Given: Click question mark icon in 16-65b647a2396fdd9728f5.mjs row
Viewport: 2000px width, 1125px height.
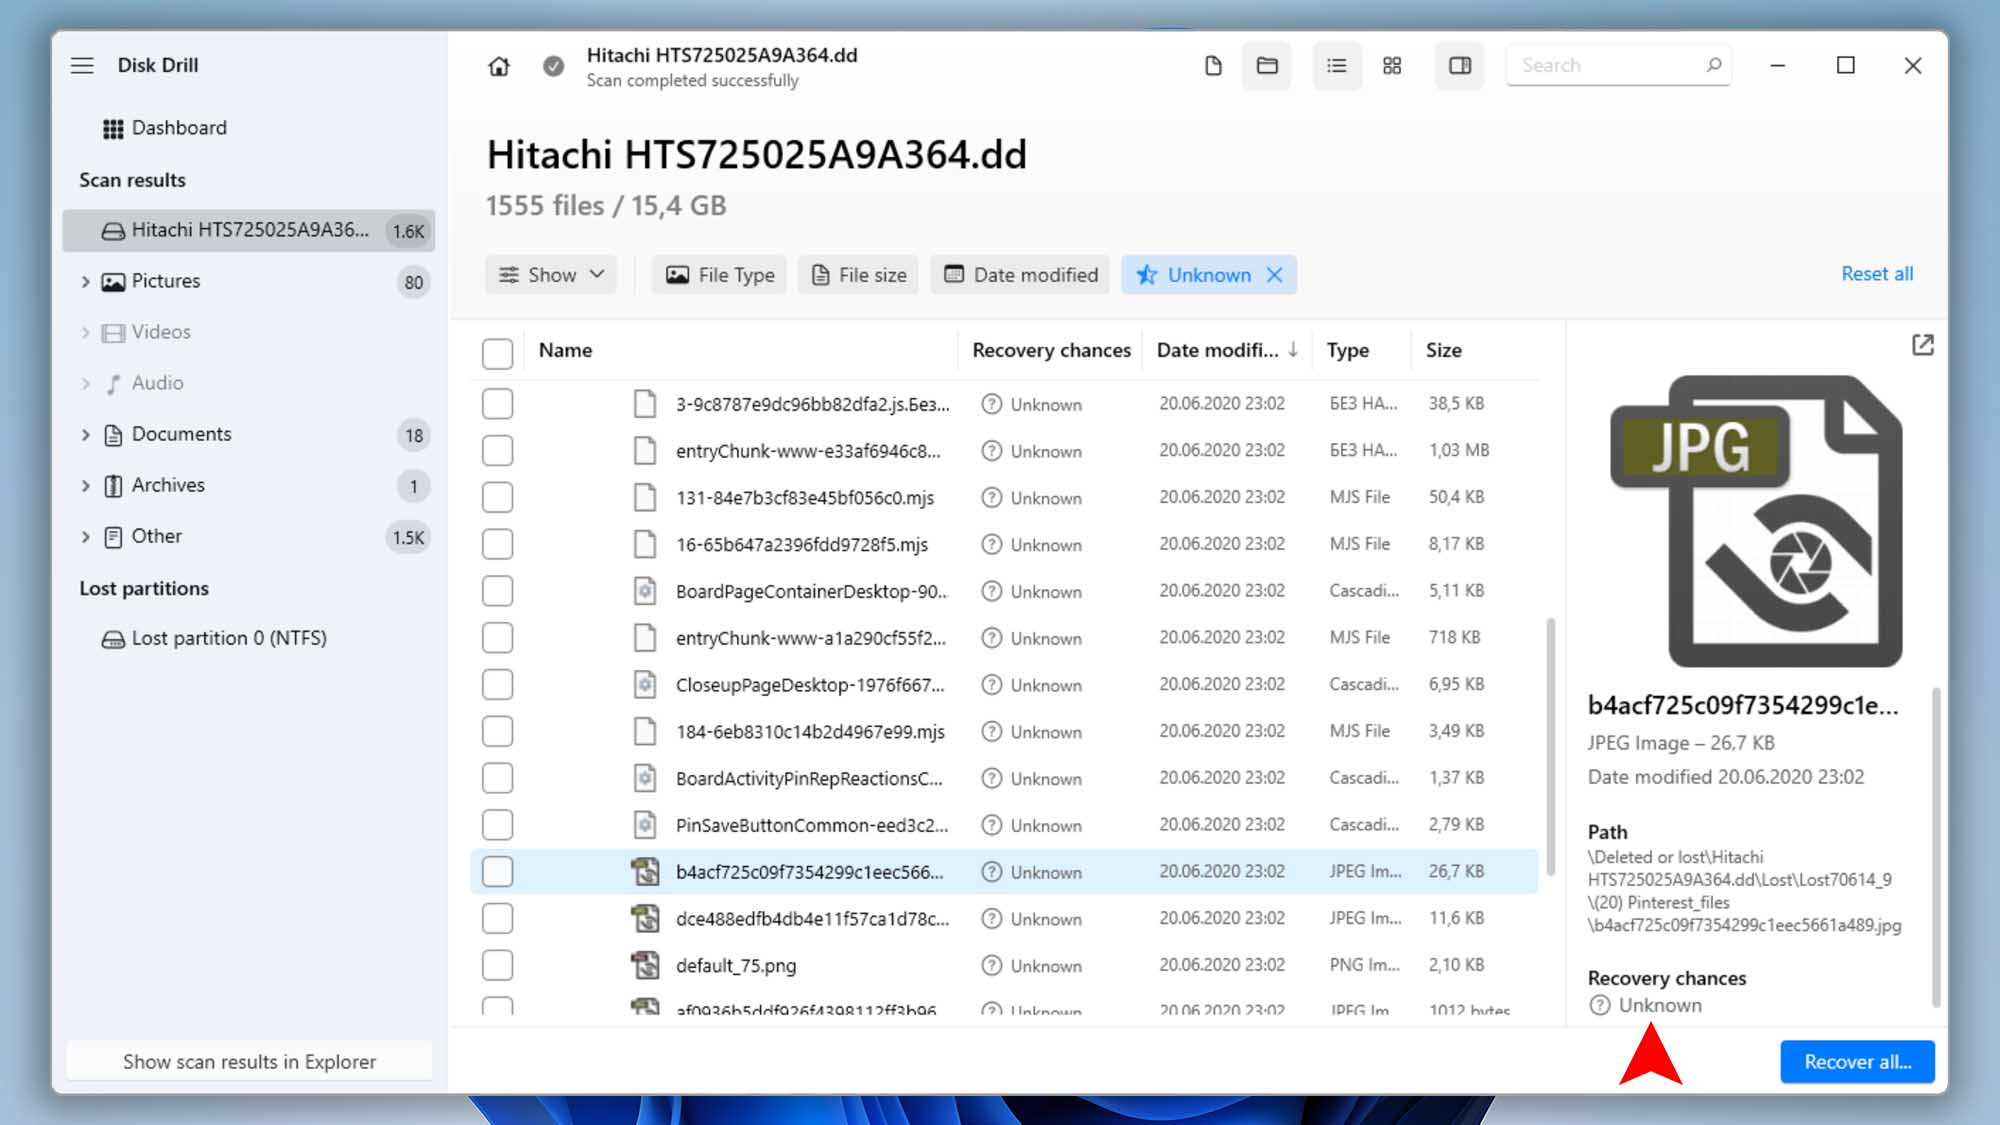Looking at the screenshot, I should 991,544.
